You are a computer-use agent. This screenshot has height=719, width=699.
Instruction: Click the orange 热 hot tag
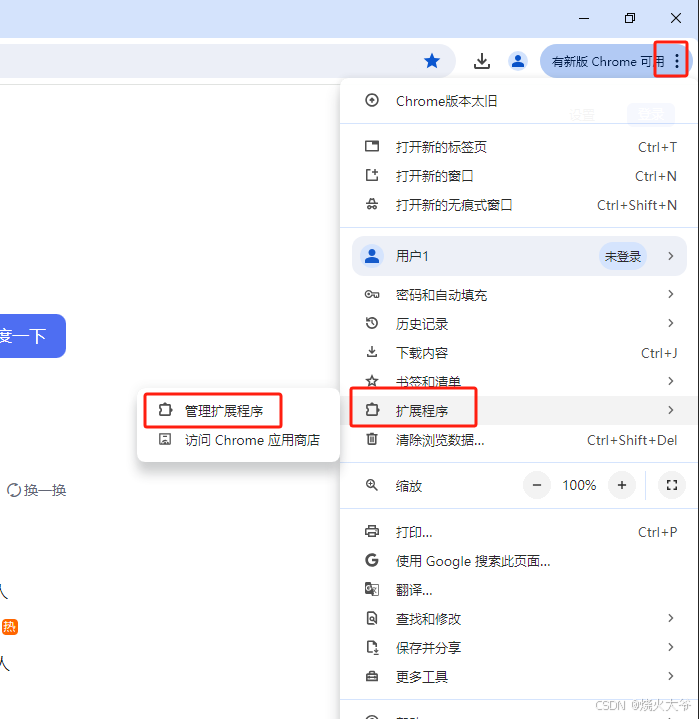[10, 626]
